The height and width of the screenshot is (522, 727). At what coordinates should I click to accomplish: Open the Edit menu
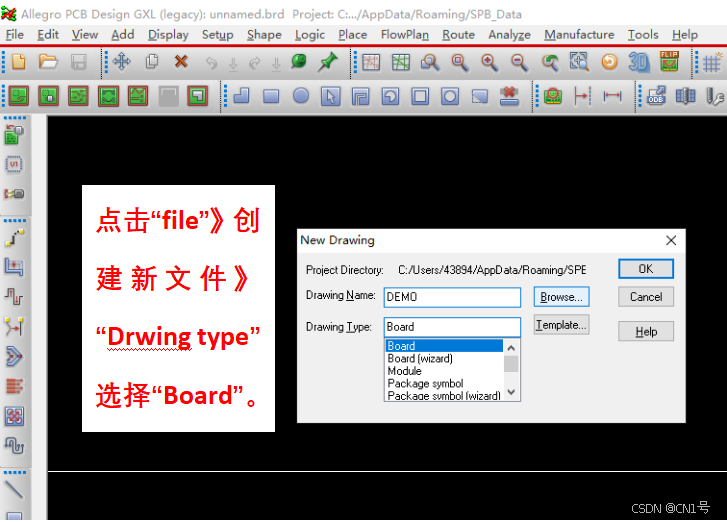48,35
